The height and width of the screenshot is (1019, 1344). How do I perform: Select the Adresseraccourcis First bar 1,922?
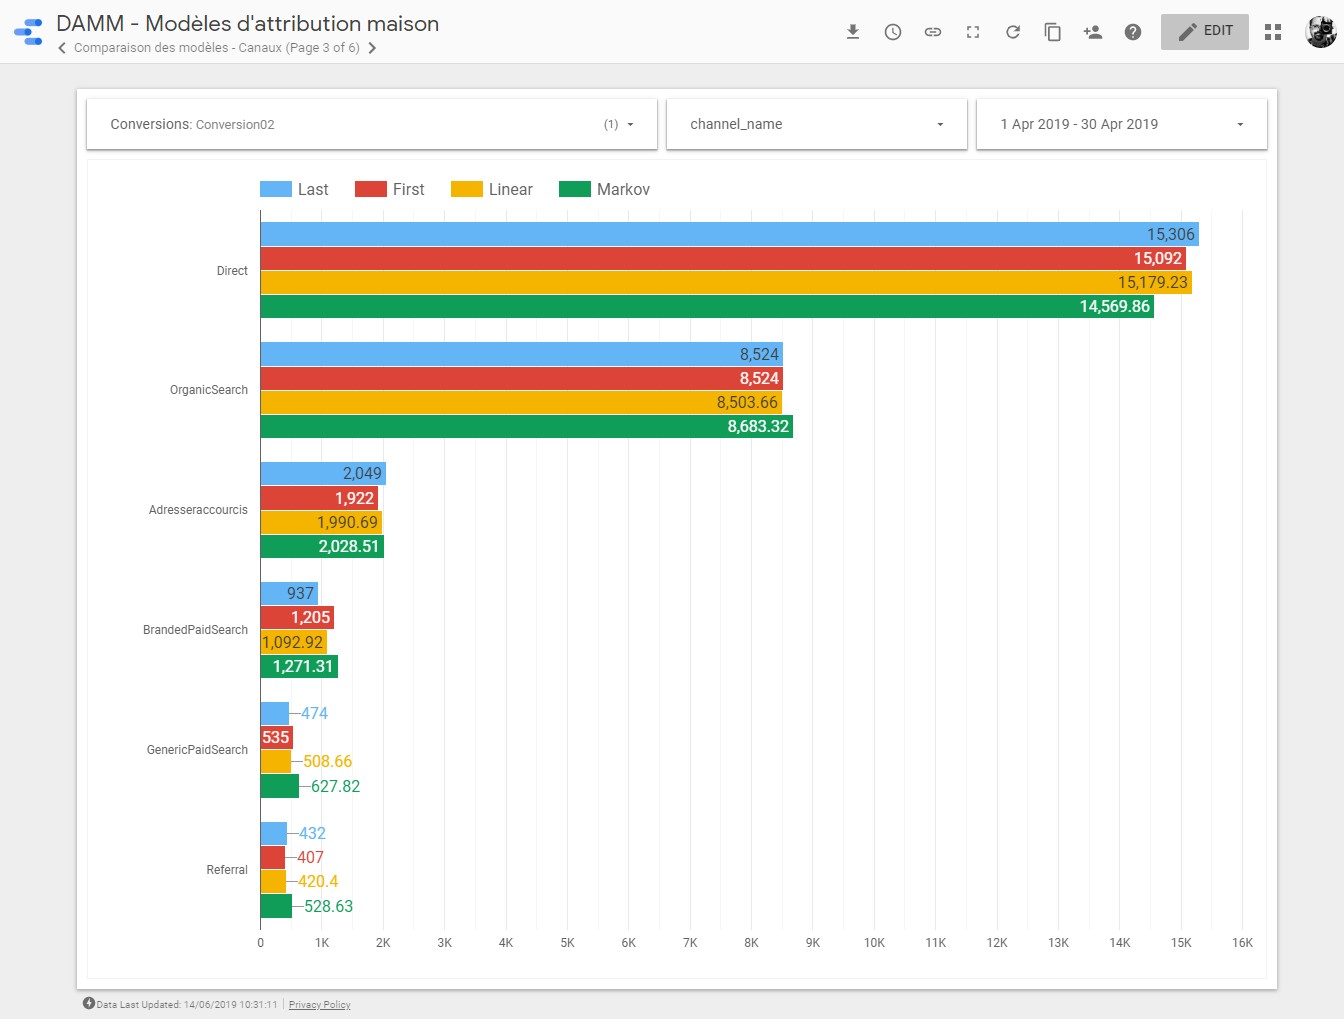(319, 498)
